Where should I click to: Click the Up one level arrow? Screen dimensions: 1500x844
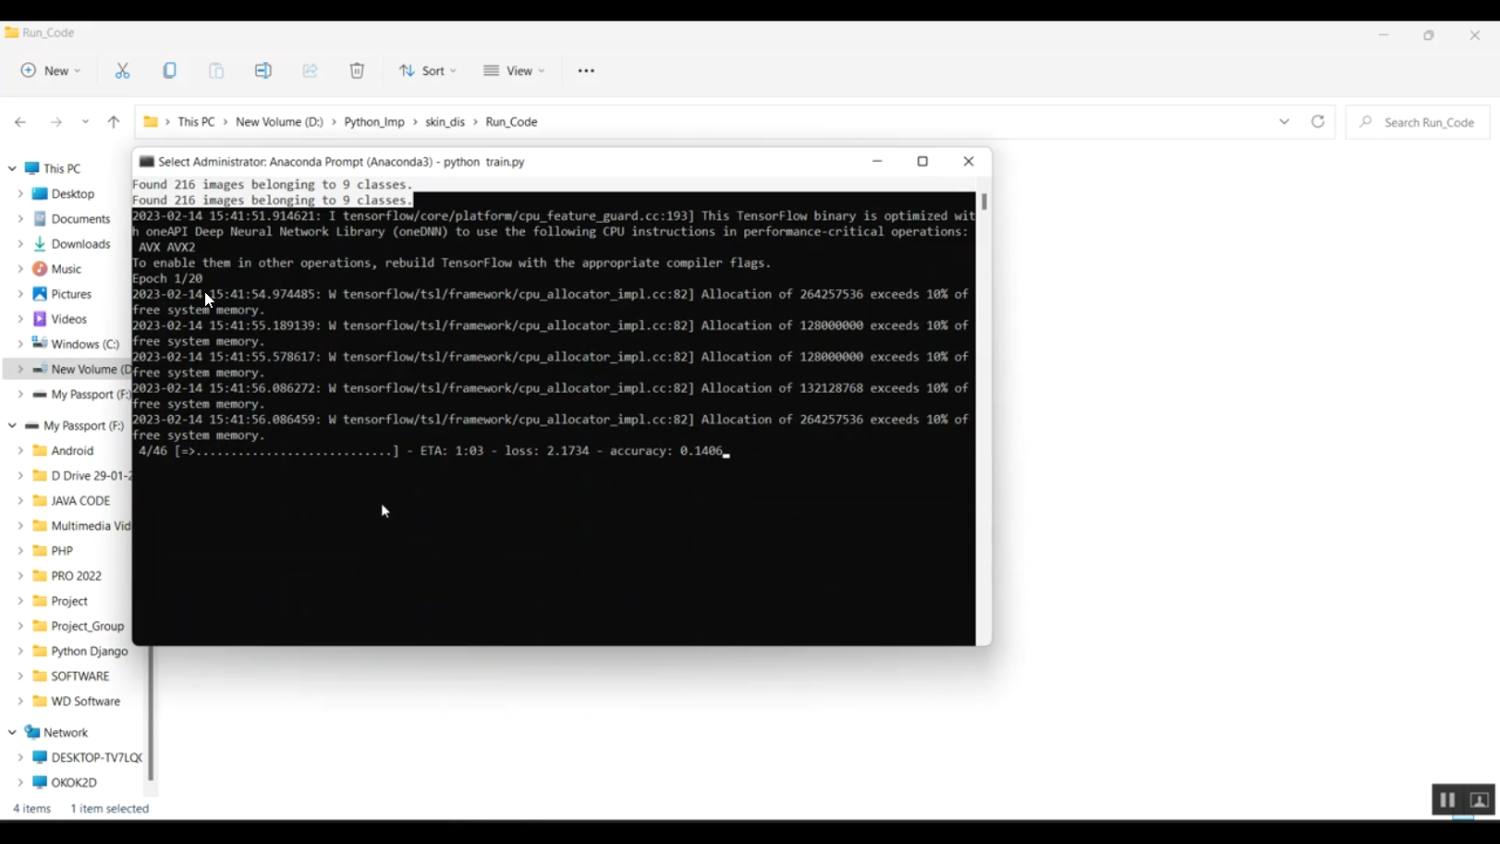click(113, 122)
